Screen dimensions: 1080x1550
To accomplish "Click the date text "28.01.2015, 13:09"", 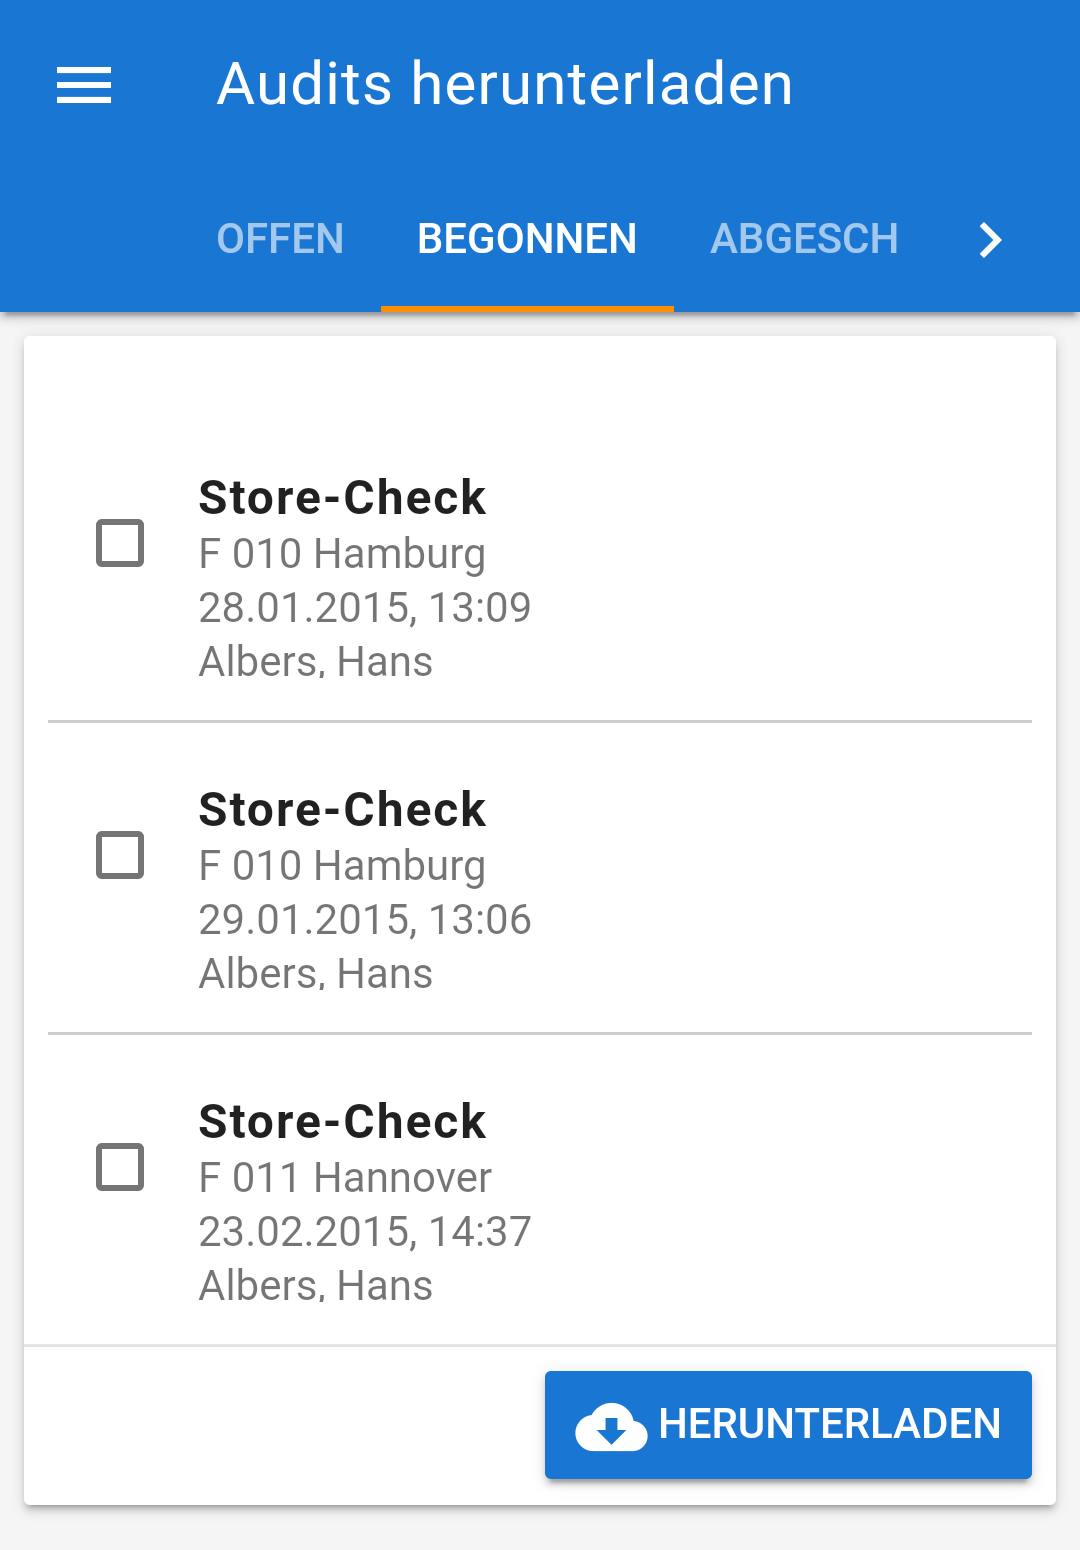I will tap(365, 608).
